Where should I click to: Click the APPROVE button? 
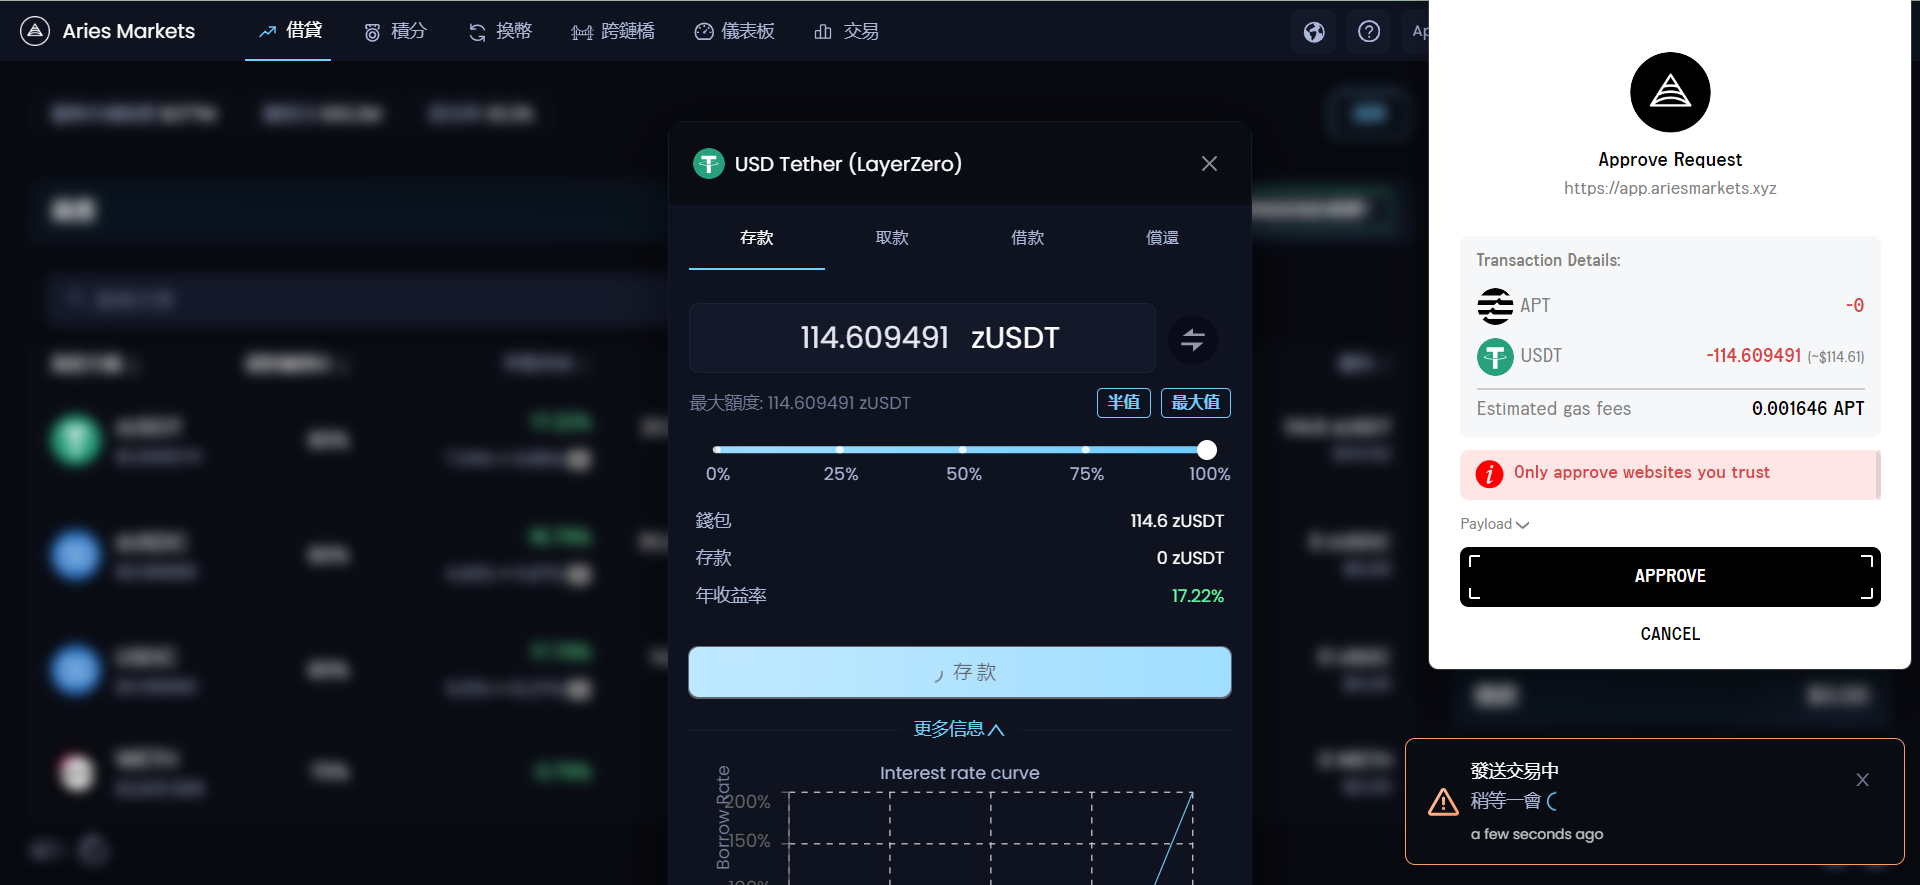pyautogui.click(x=1670, y=576)
